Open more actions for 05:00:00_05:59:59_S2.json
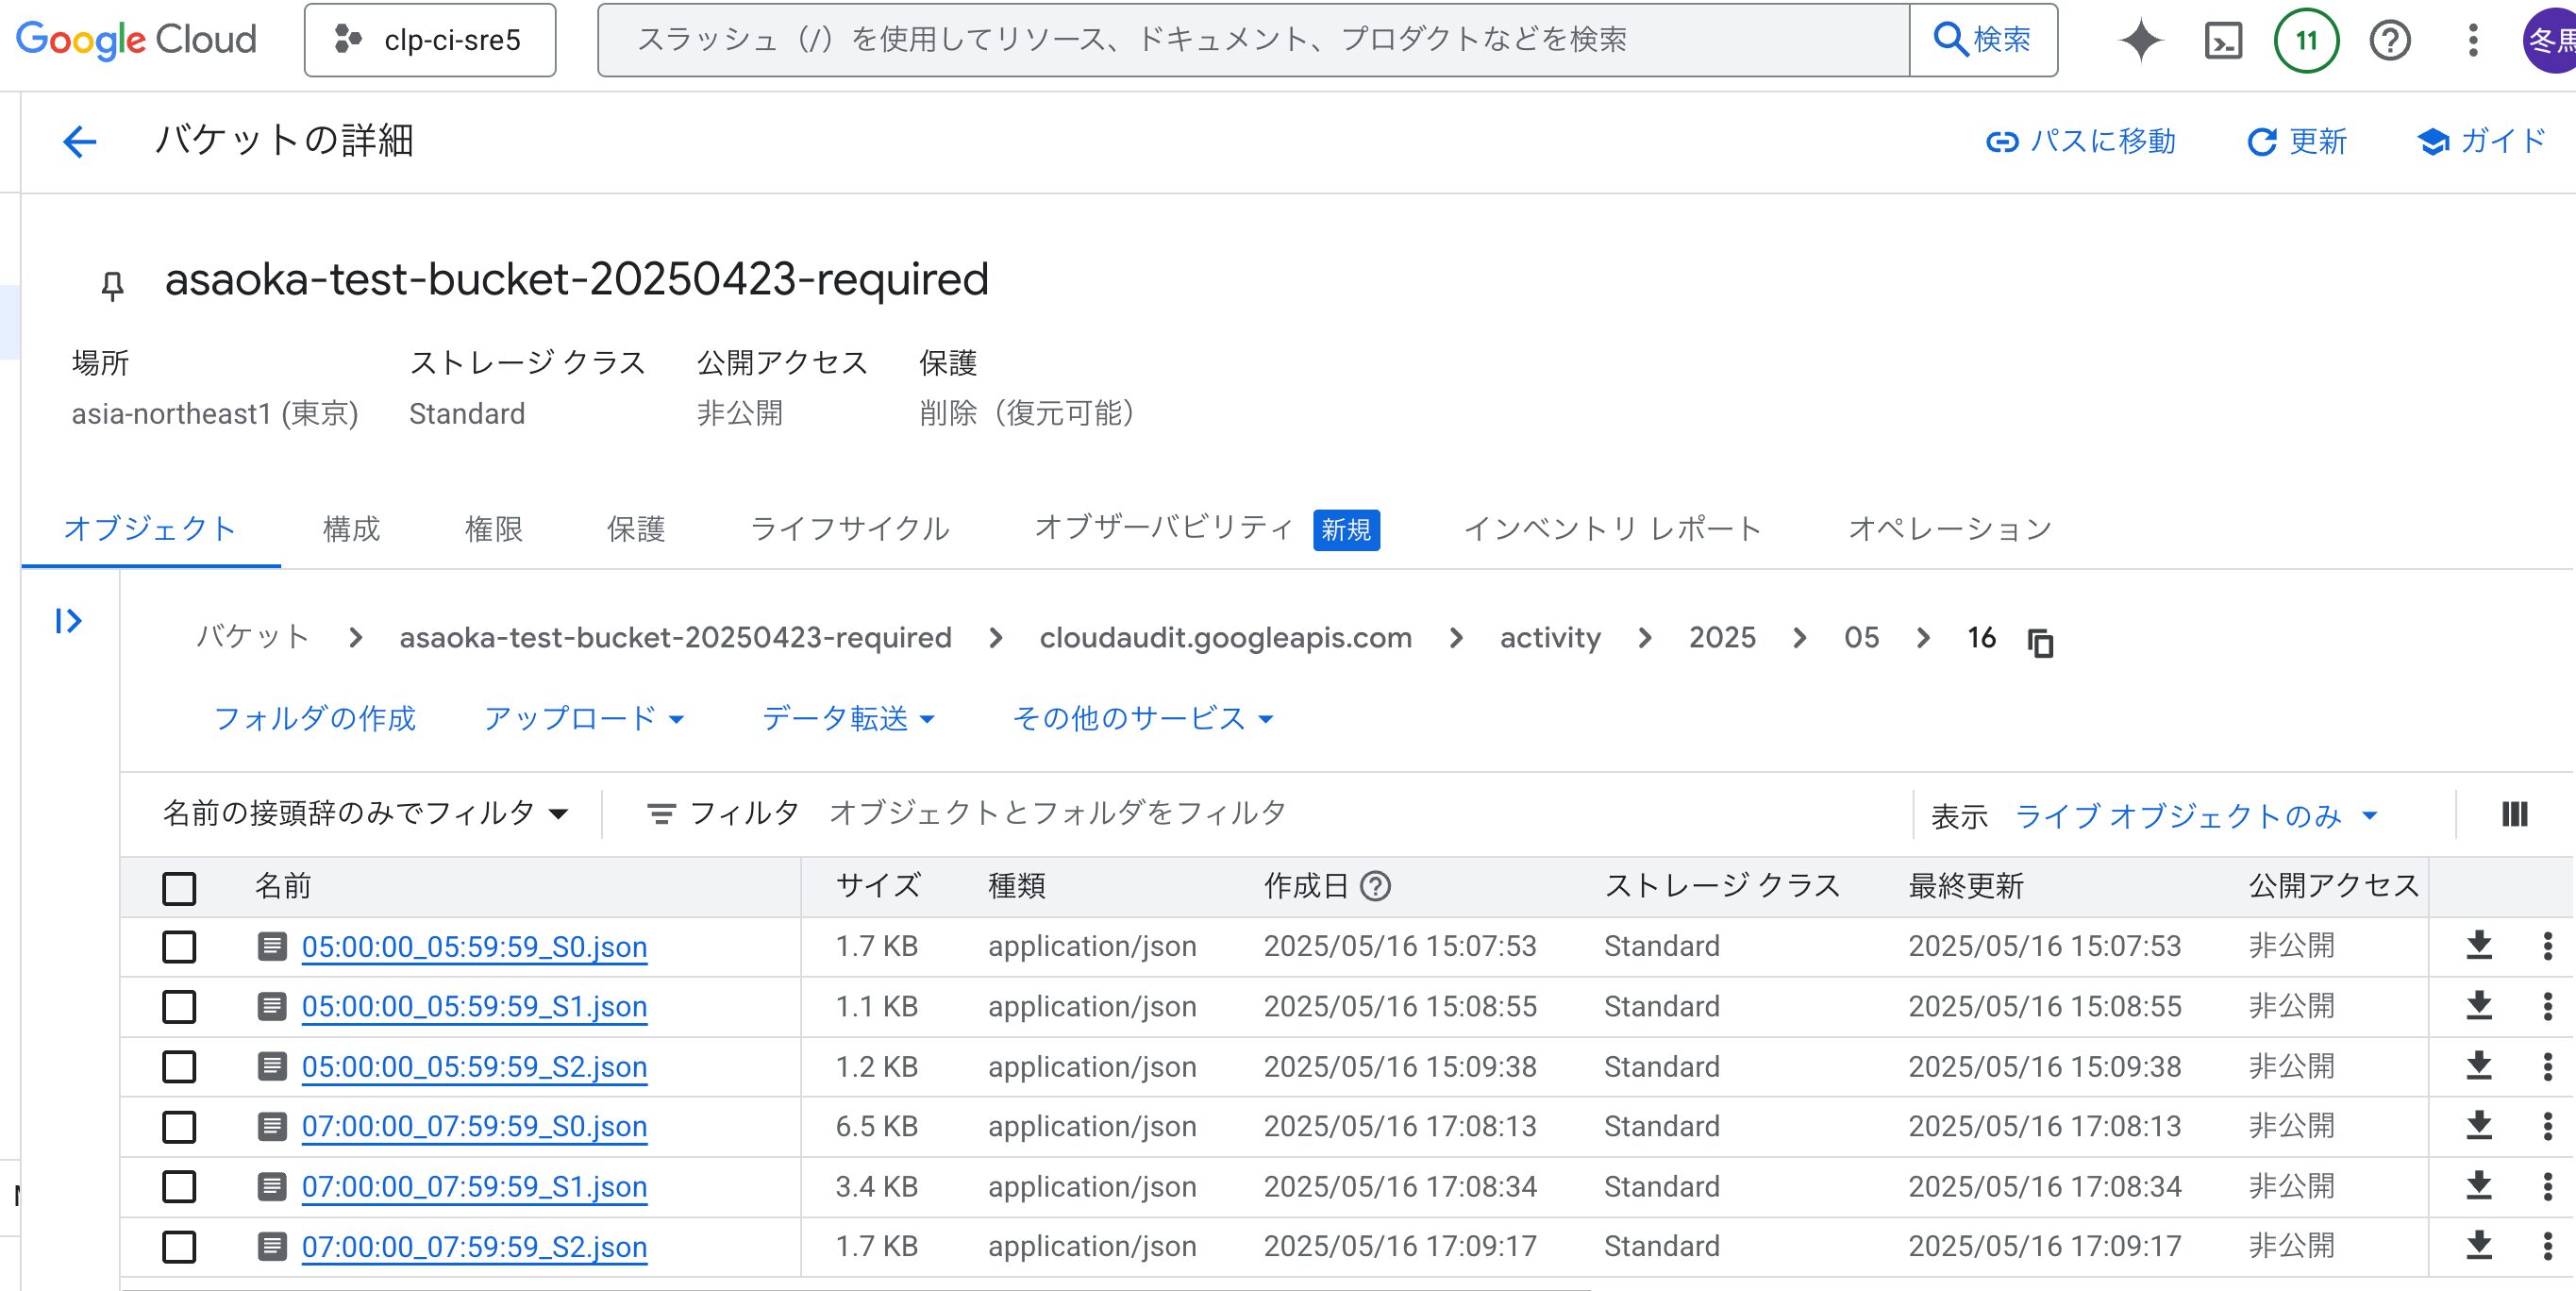Screen dimensions: 2576x1291 point(2547,1066)
